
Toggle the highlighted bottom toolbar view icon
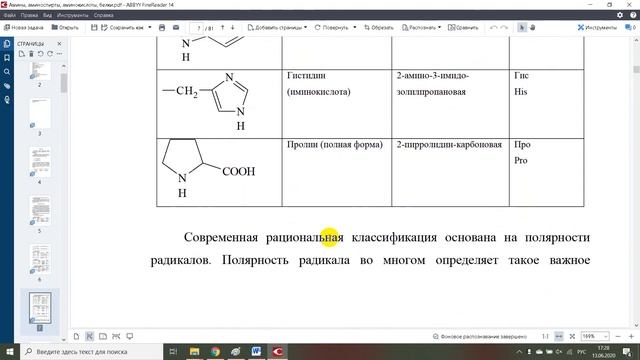pos(89,336)
